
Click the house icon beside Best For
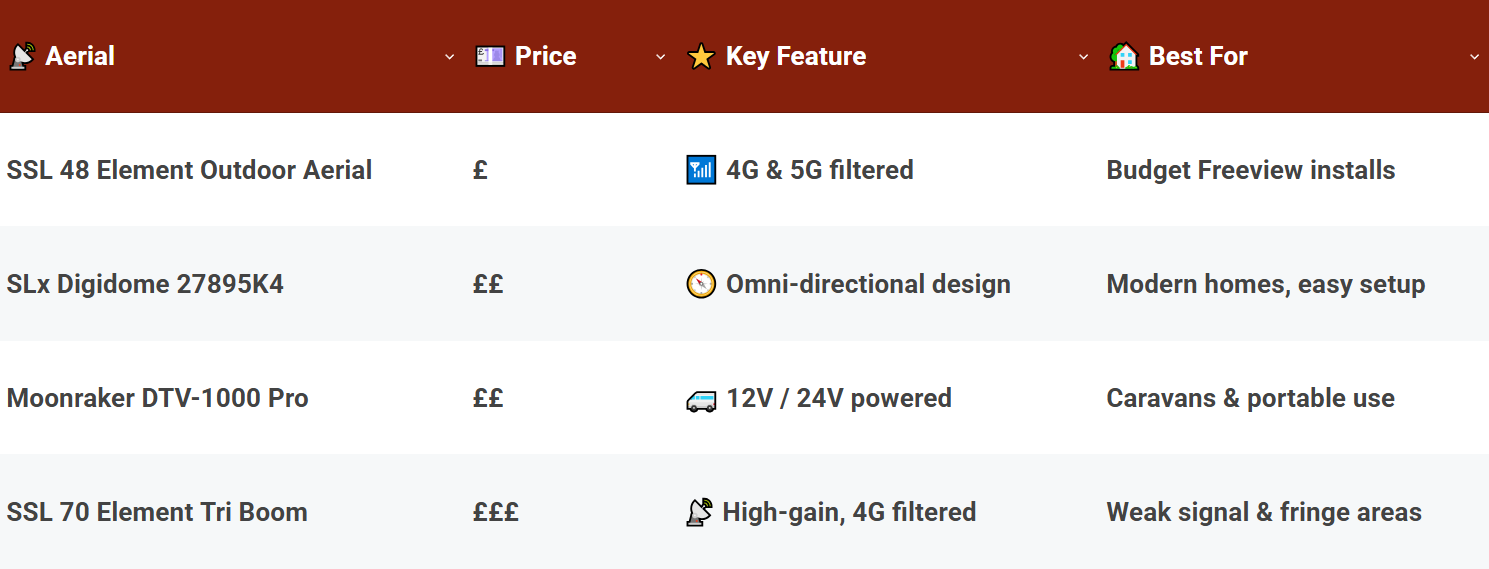[1124, 56]
